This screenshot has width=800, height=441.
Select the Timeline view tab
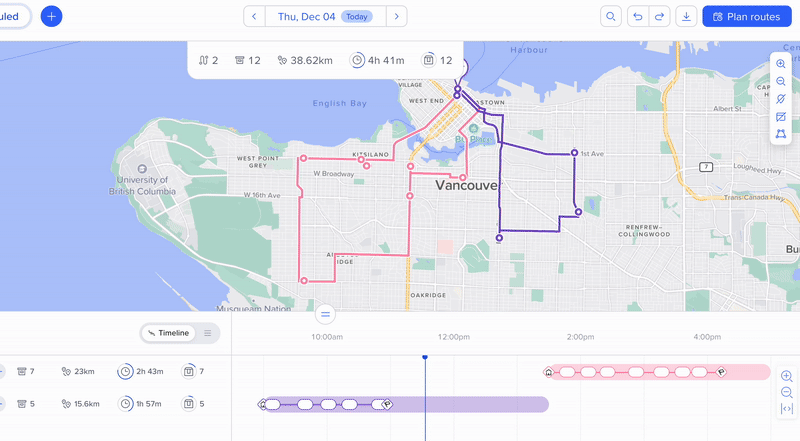[x=168, y=333]
